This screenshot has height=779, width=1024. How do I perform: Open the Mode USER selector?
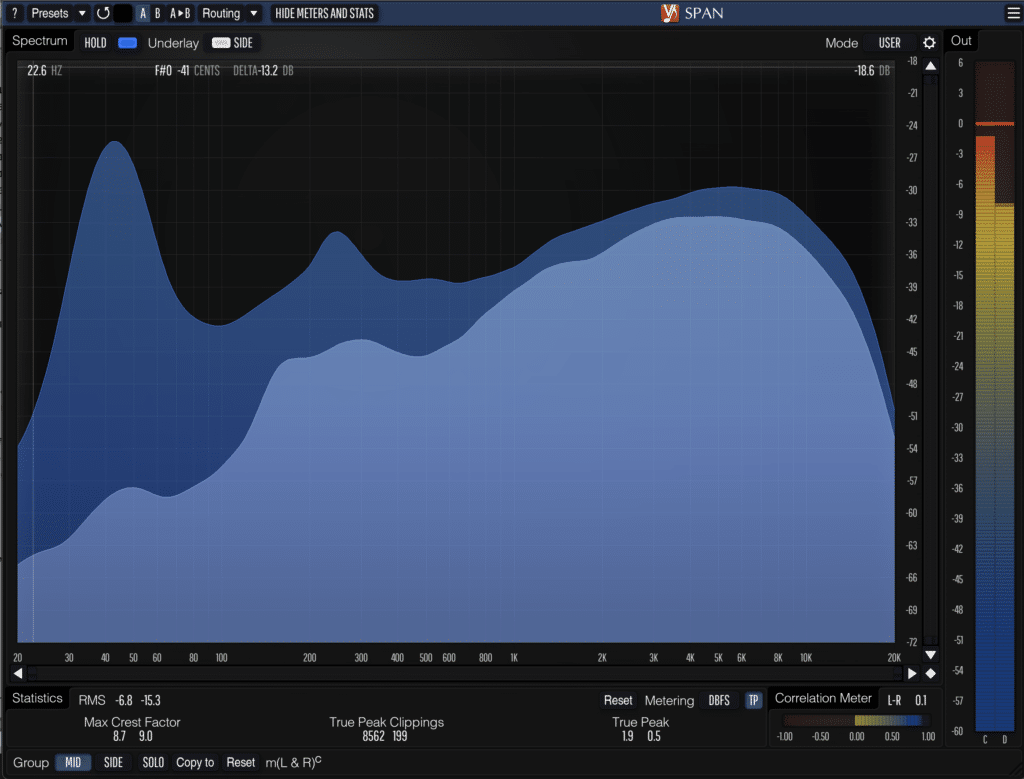point(889,43)
